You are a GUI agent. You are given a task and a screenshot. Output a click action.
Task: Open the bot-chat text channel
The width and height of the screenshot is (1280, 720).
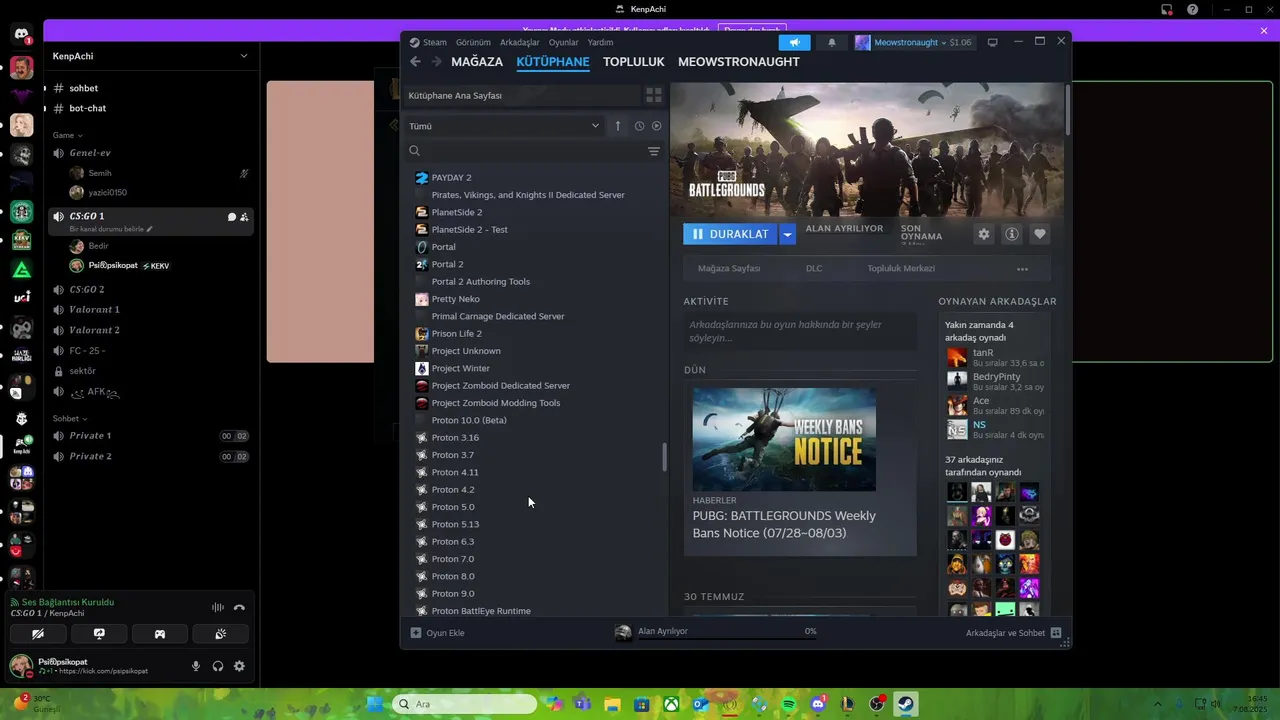point(88,108)
